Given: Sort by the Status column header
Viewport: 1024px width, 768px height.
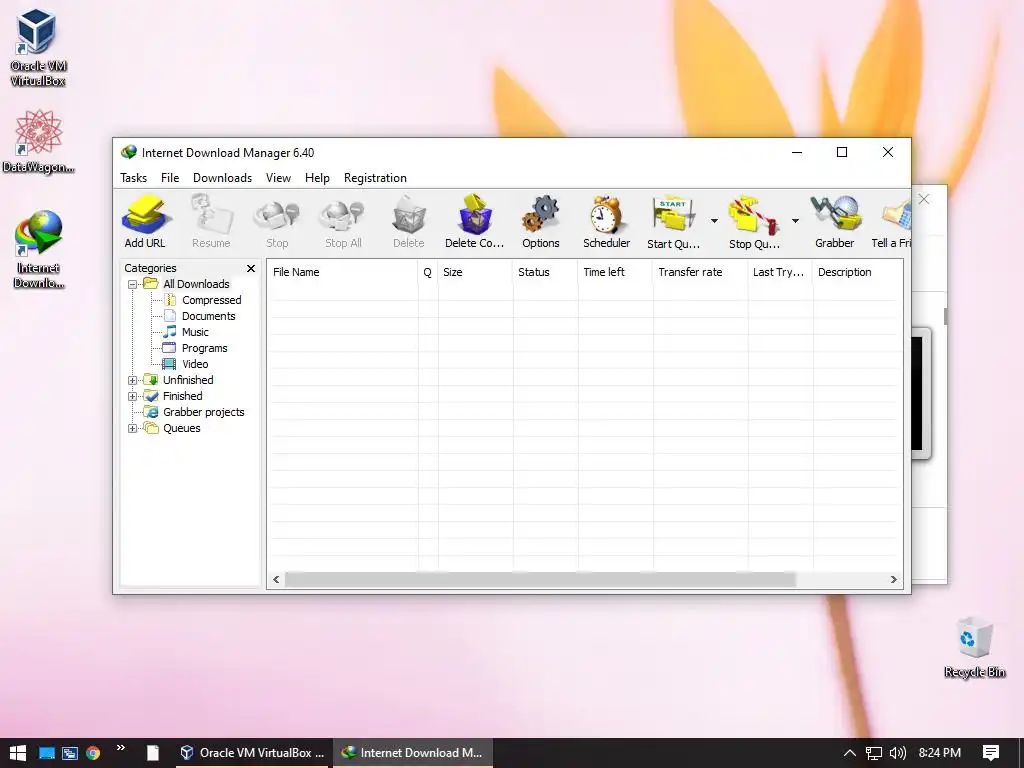Looking at the screenshot, I should [545, 272].
